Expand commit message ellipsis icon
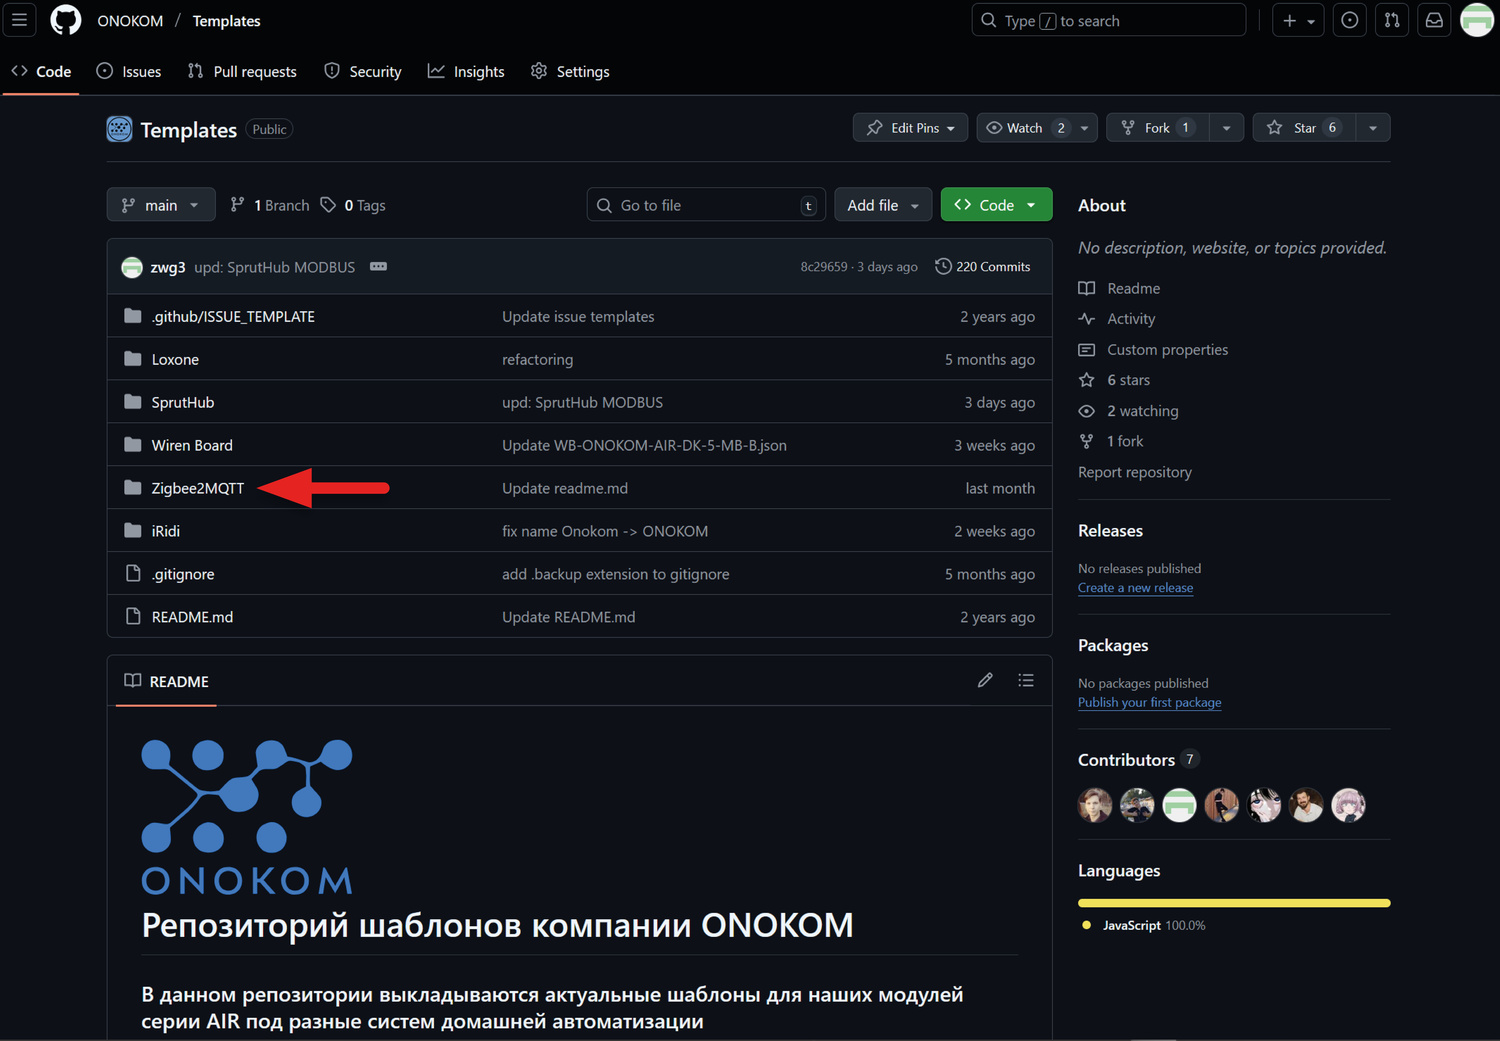Screen dimensions: 1500x1041 (x=378, y=267)
